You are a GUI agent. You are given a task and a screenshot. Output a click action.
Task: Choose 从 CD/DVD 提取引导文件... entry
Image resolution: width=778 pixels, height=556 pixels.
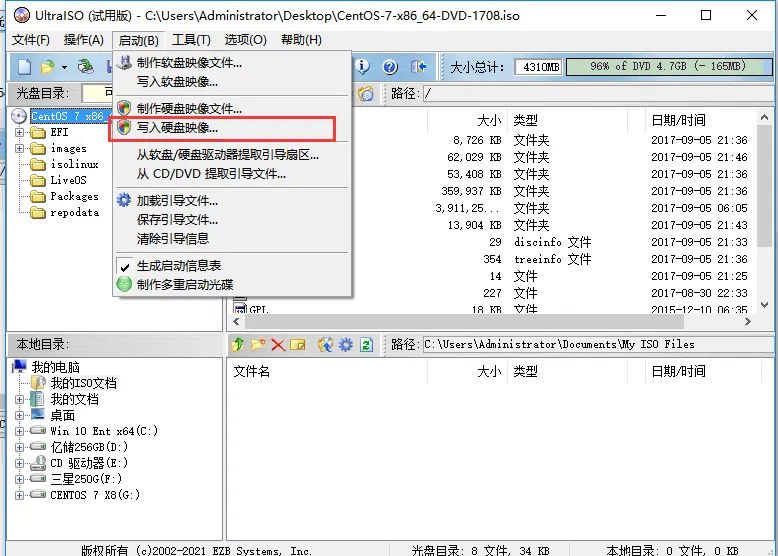click(232, 174)
